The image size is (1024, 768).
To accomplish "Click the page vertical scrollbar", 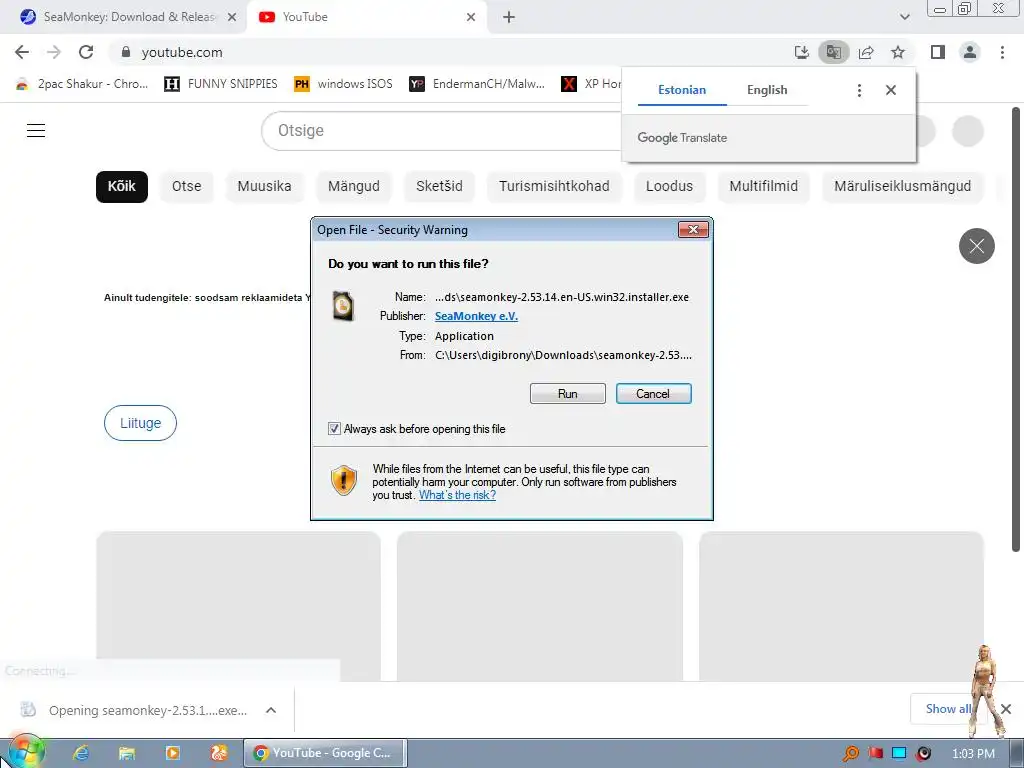I will [x=1016, y=328].
